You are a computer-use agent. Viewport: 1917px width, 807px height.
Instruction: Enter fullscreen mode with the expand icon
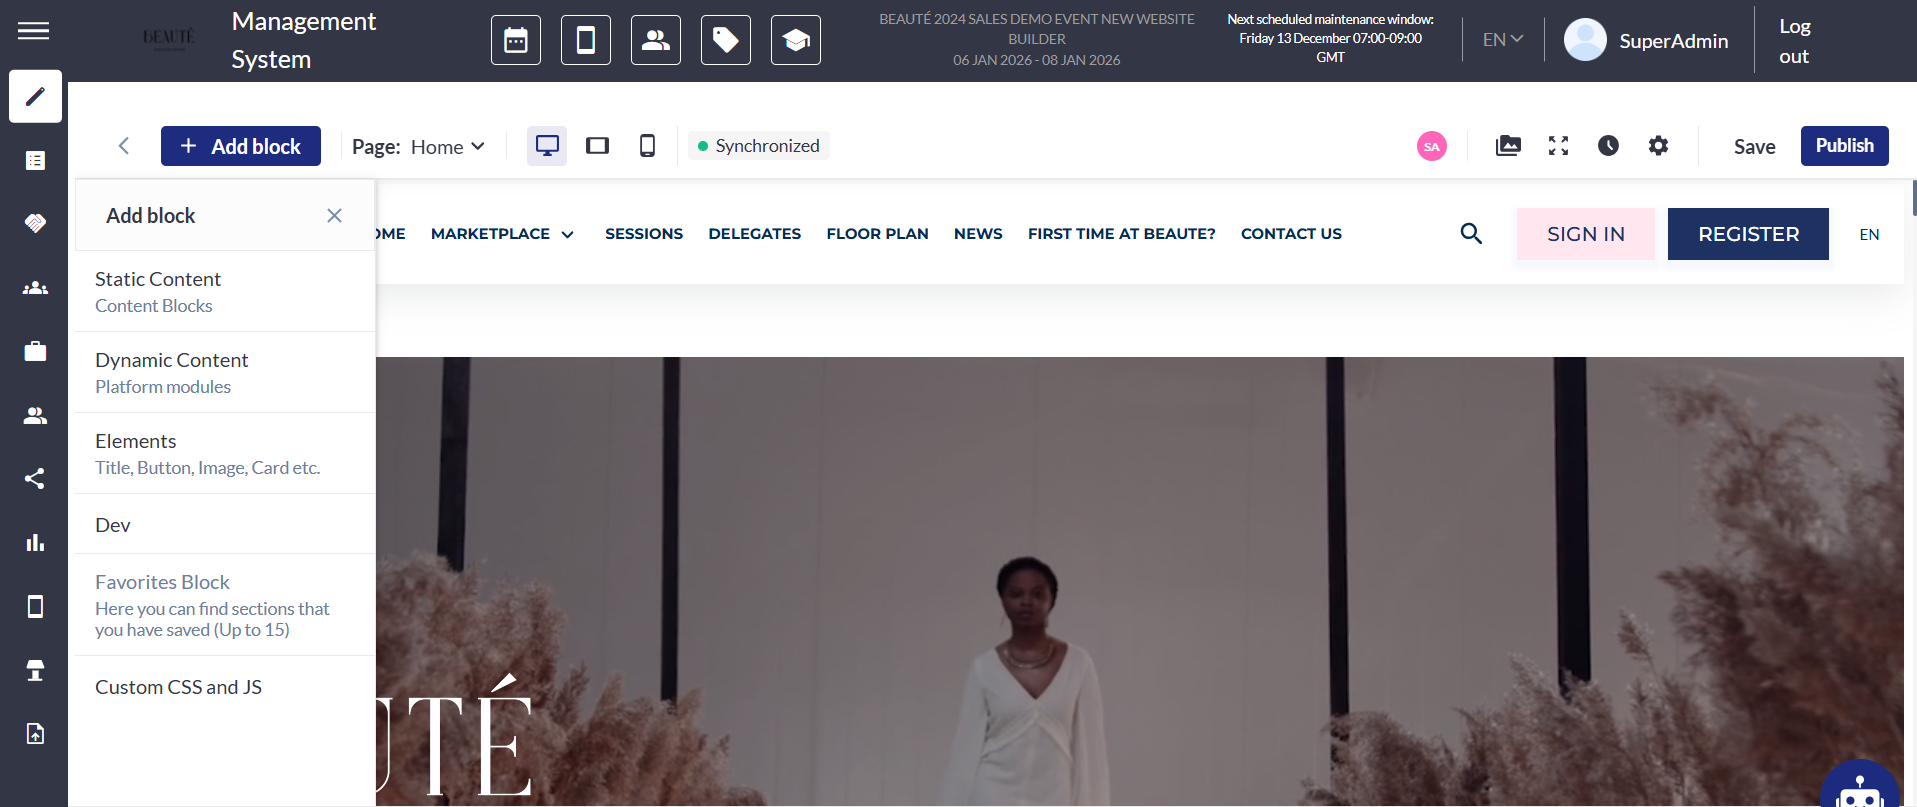(1558, 146)
